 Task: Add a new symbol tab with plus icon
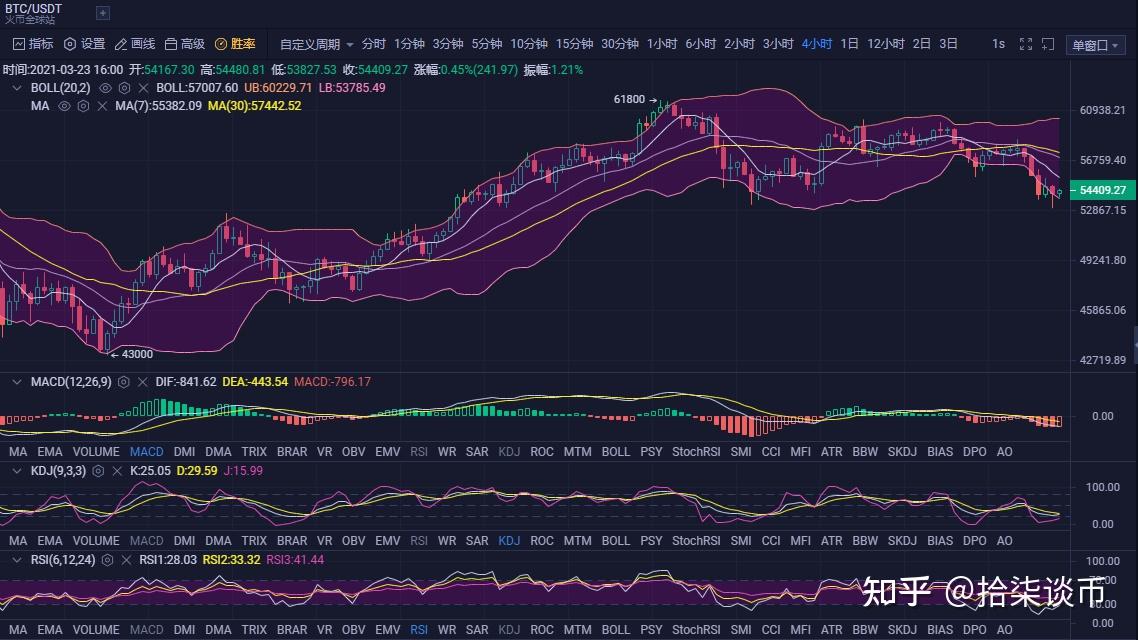[x=103, y=12]
